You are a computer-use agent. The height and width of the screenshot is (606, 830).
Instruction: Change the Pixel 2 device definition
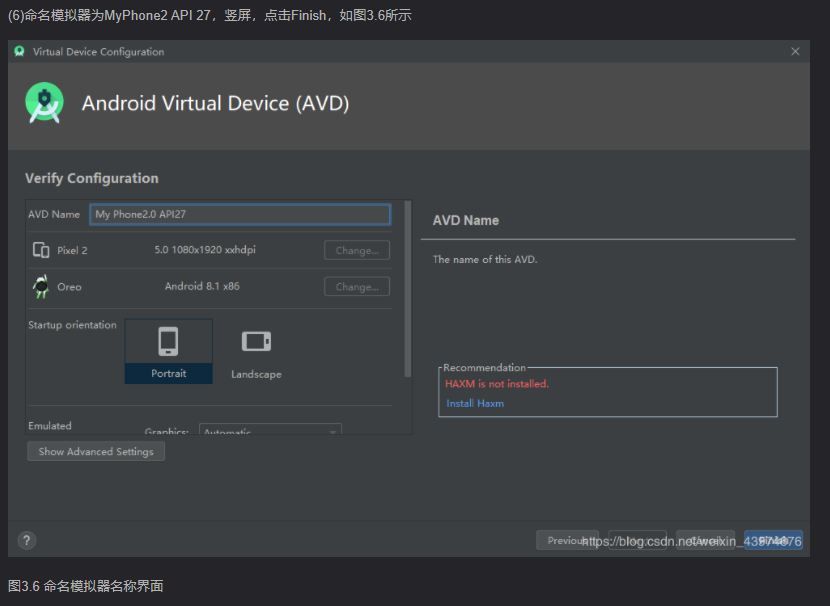coord(356,249)
